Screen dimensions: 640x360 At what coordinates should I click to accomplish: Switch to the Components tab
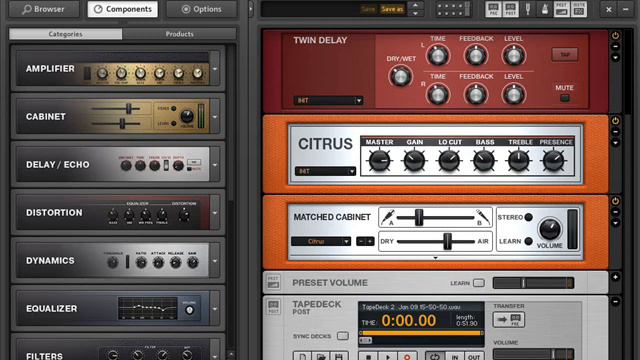tap(123, 9)
